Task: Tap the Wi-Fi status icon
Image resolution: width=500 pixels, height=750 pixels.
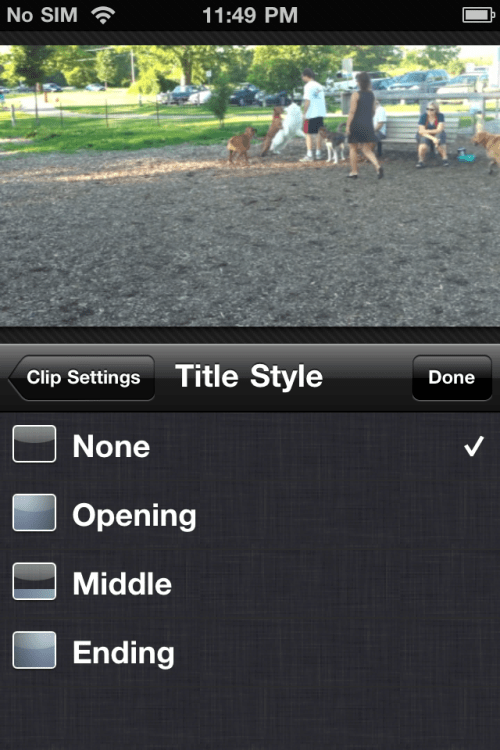Action: click(103, 15)
